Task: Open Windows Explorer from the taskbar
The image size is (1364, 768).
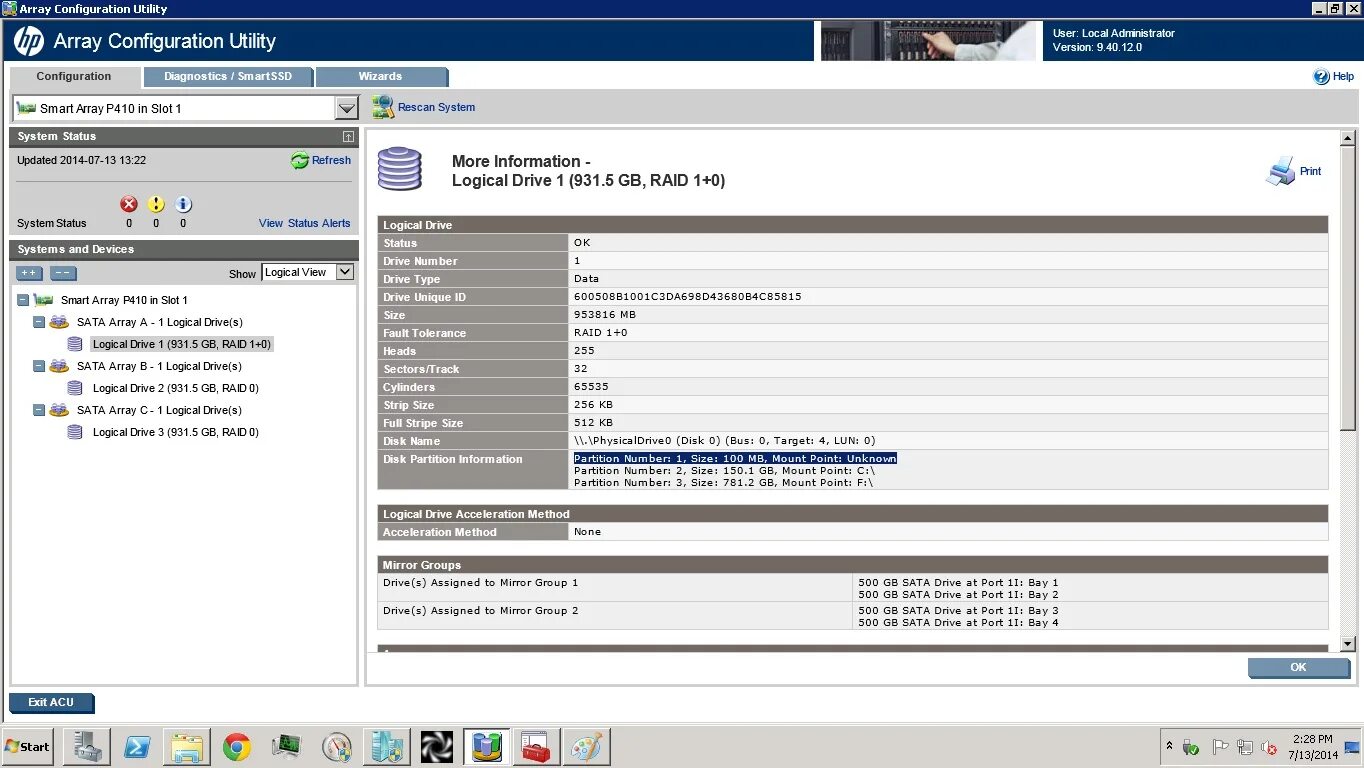Action: (187, 747)
